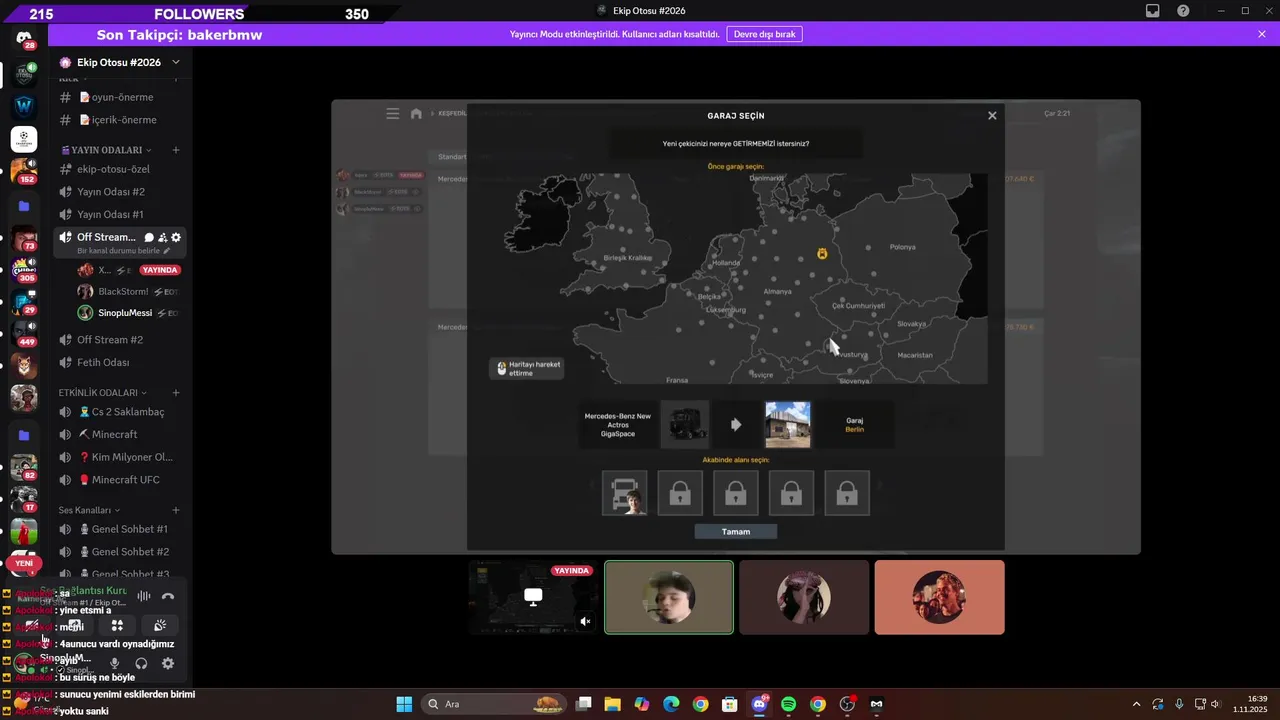Select the green-bordered participant video tile

(669, 597)
